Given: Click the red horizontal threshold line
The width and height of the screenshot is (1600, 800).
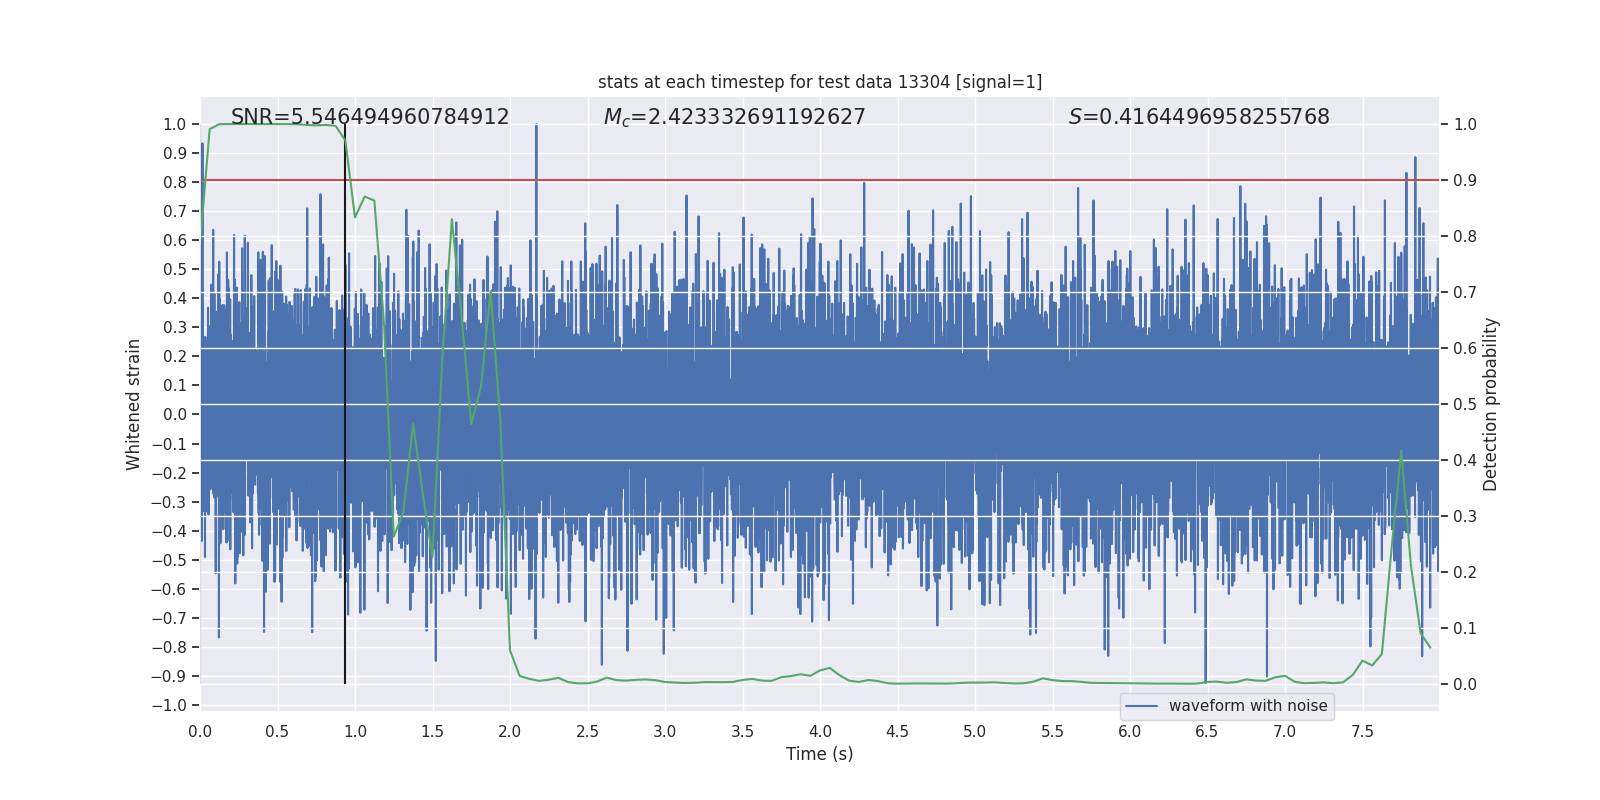Looking at the screenshot, I should [820, 180].
